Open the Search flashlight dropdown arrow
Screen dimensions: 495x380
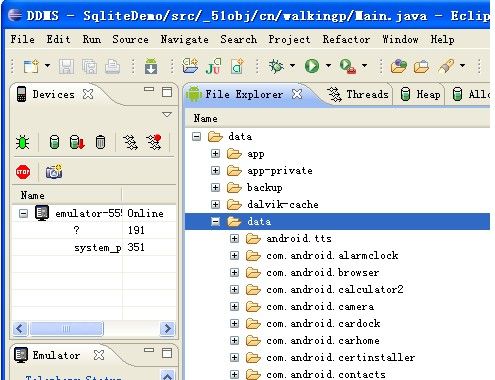pyautogui.click(x=462, y=66)
